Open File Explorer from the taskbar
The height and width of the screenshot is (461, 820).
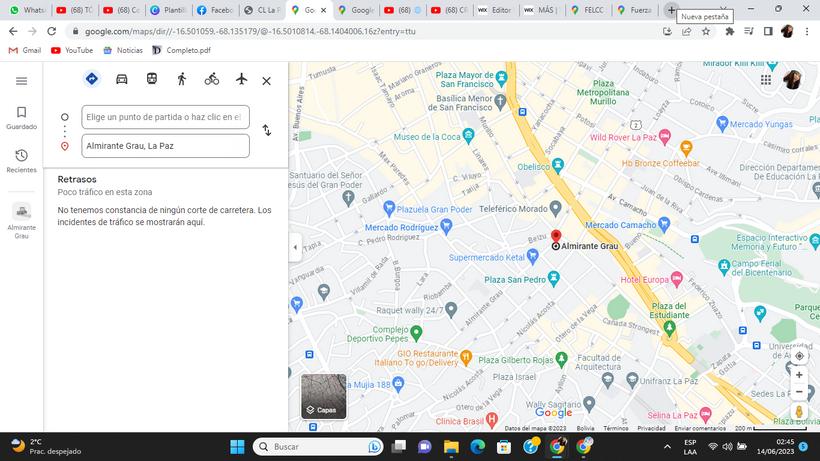[451, 447]
